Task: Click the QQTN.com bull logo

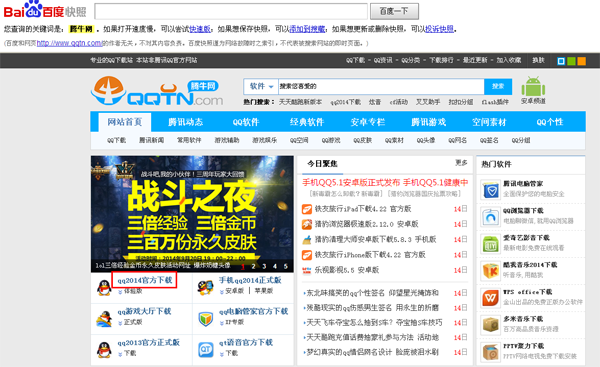Action: [157, 91]
